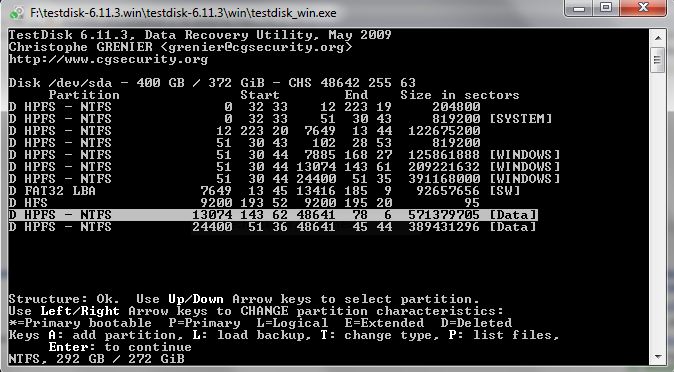Click the 'End' column header

tap(356, 95)
